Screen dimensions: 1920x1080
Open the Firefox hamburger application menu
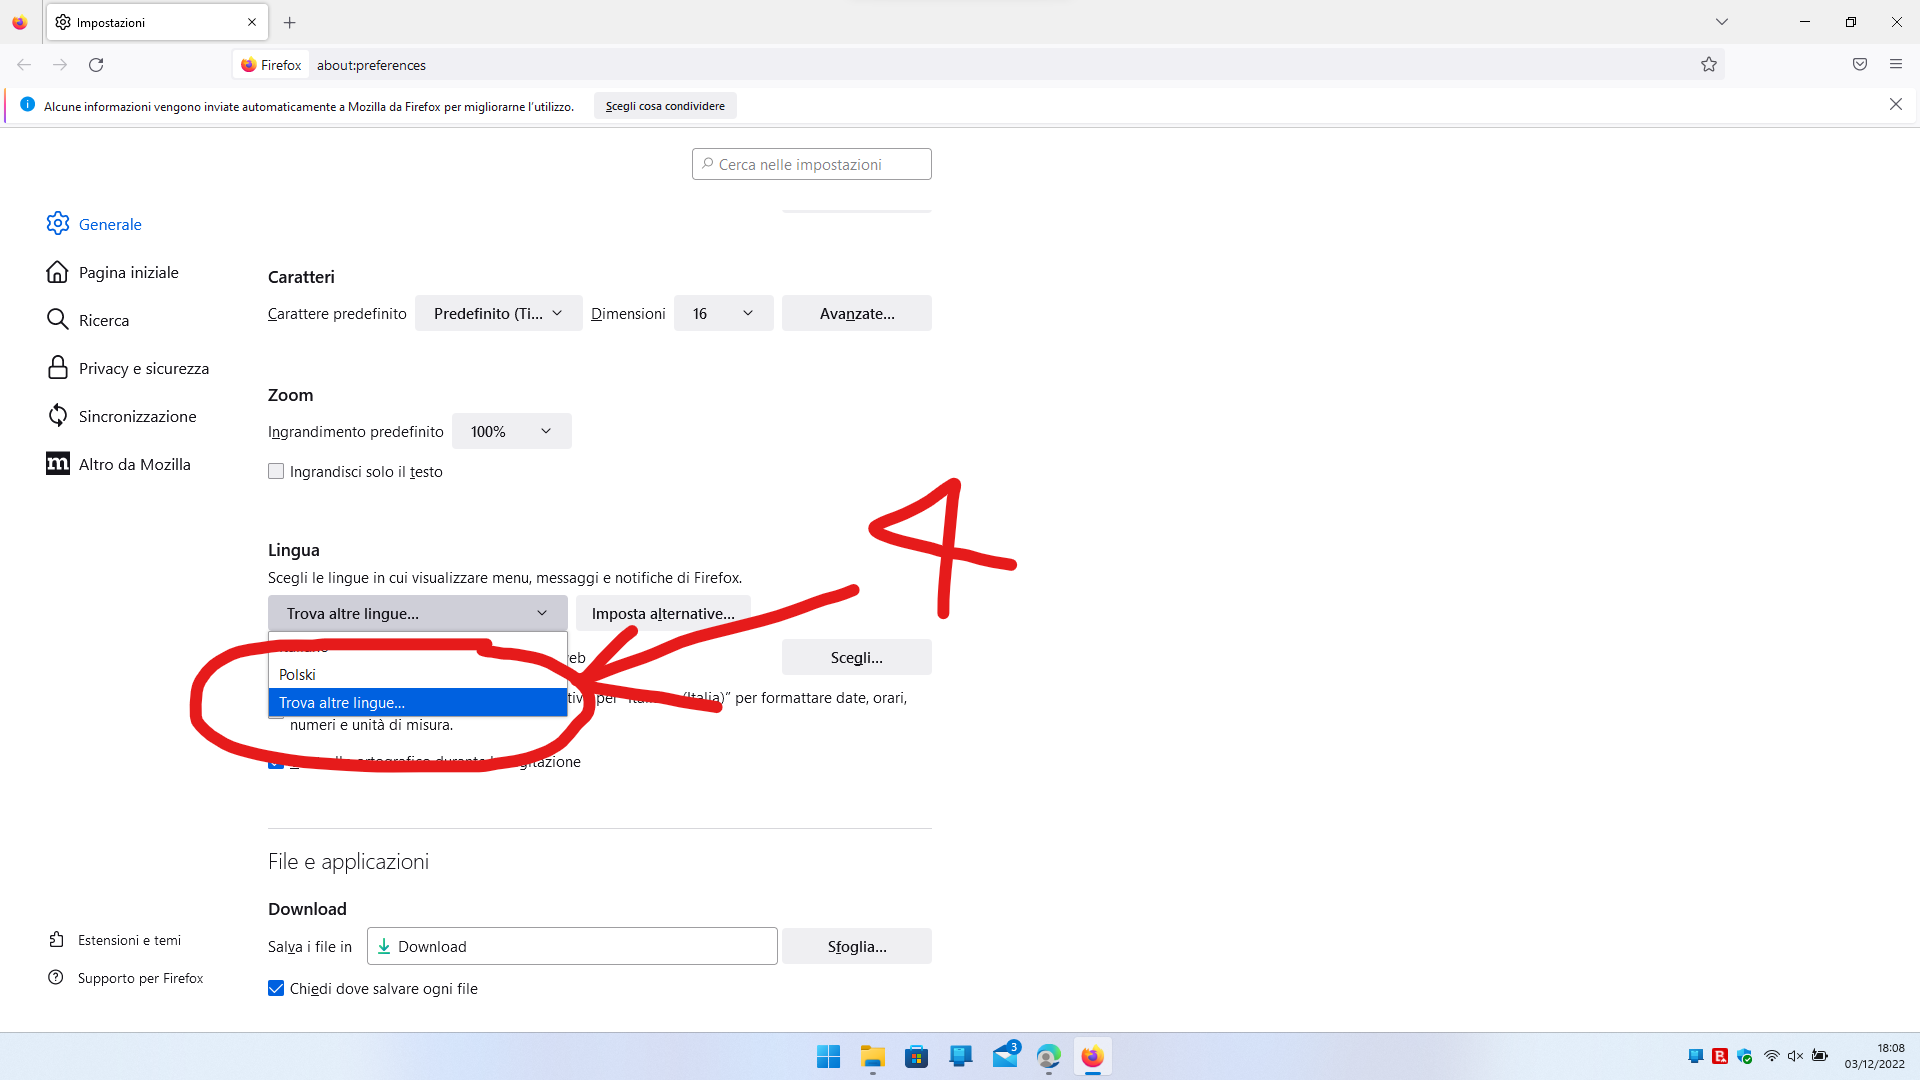(x=1895, y=65)
